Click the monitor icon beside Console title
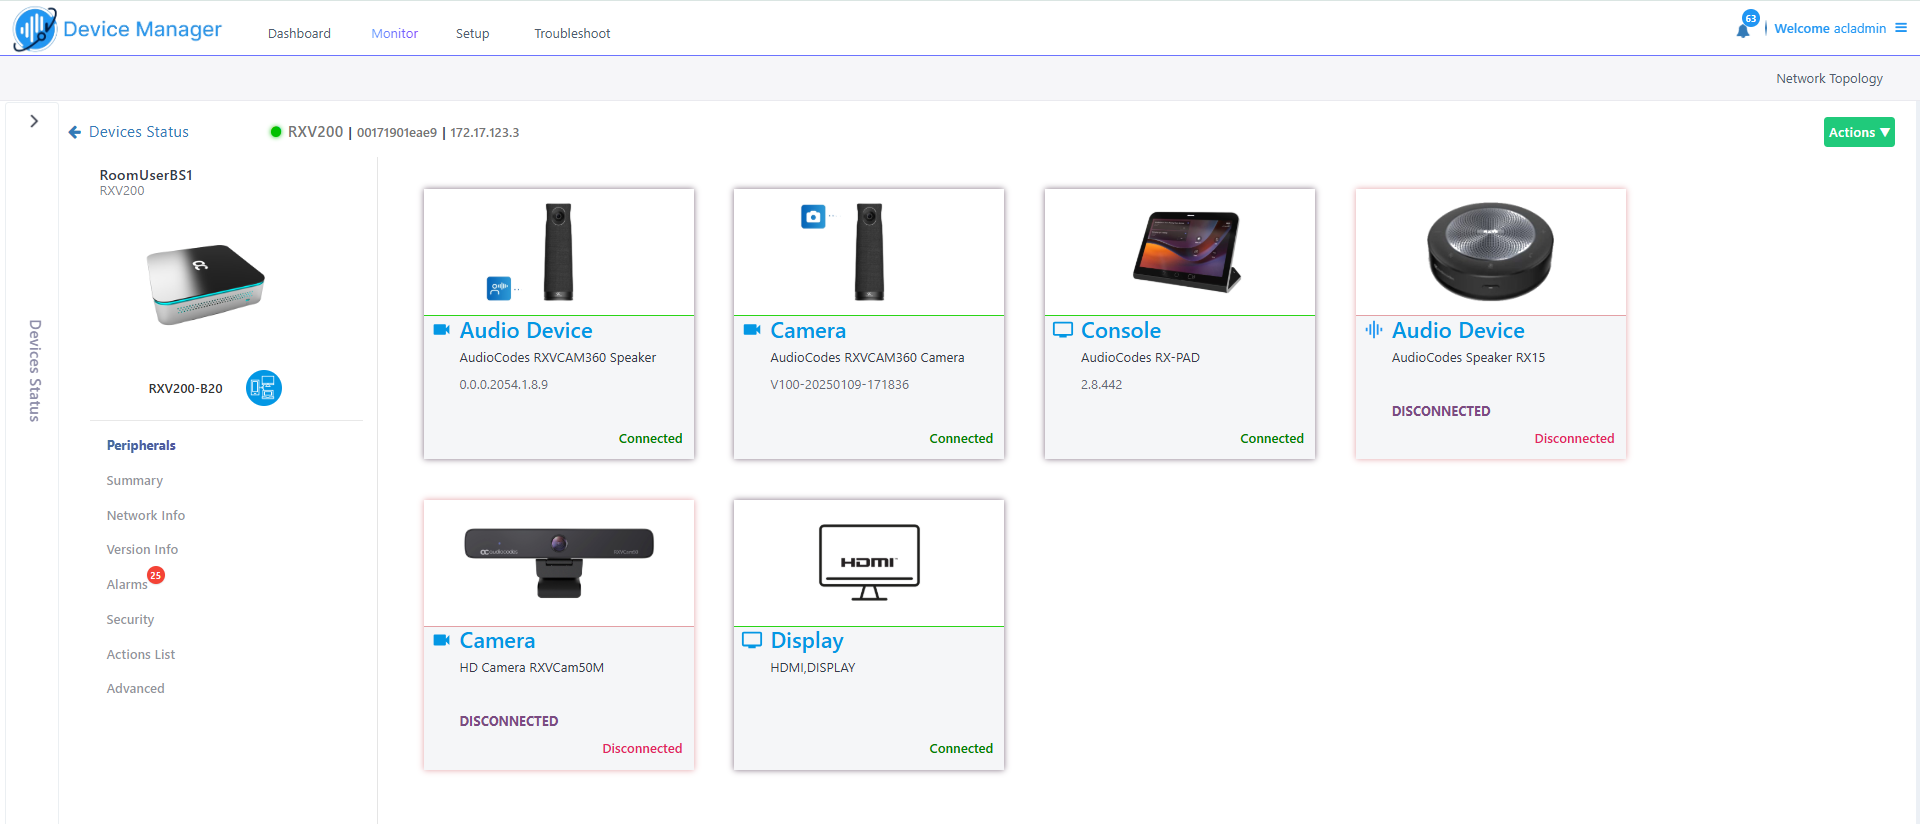 (x=1063, y=329)
